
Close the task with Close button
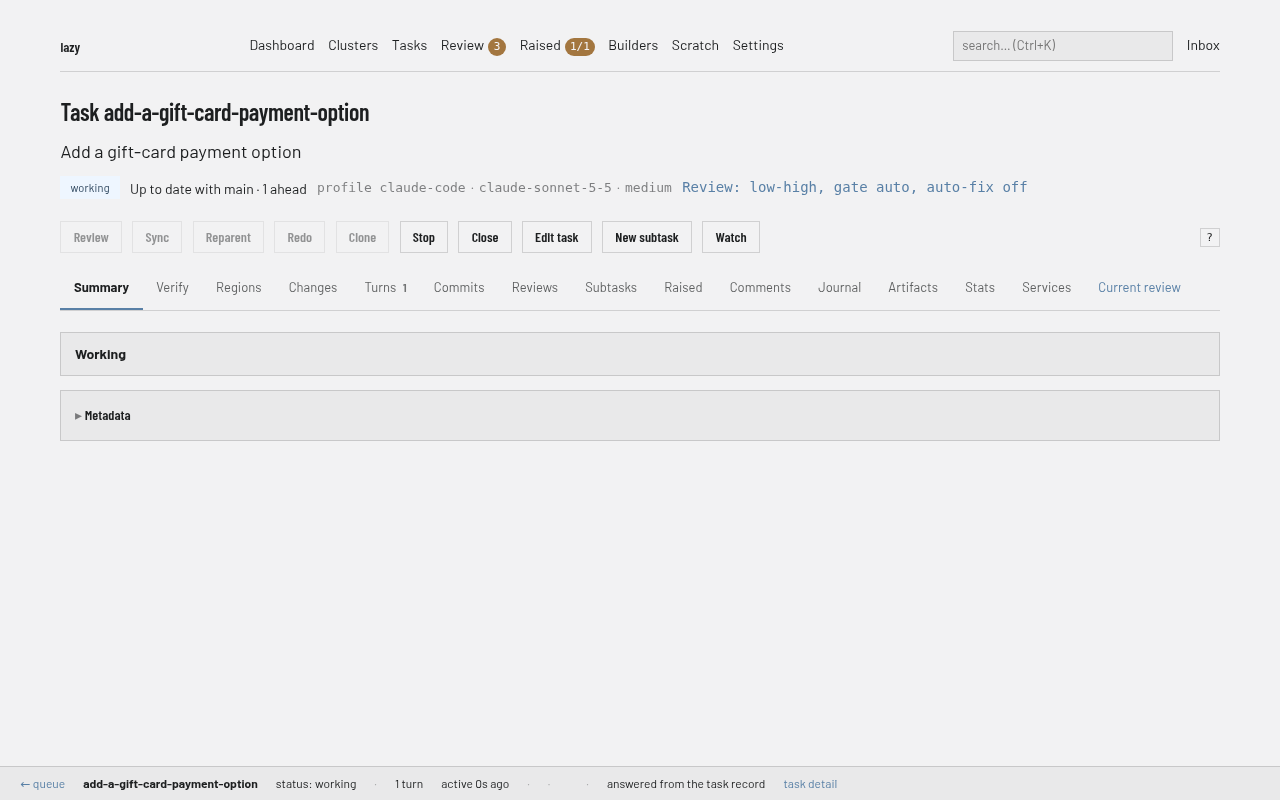click(485, 237)
